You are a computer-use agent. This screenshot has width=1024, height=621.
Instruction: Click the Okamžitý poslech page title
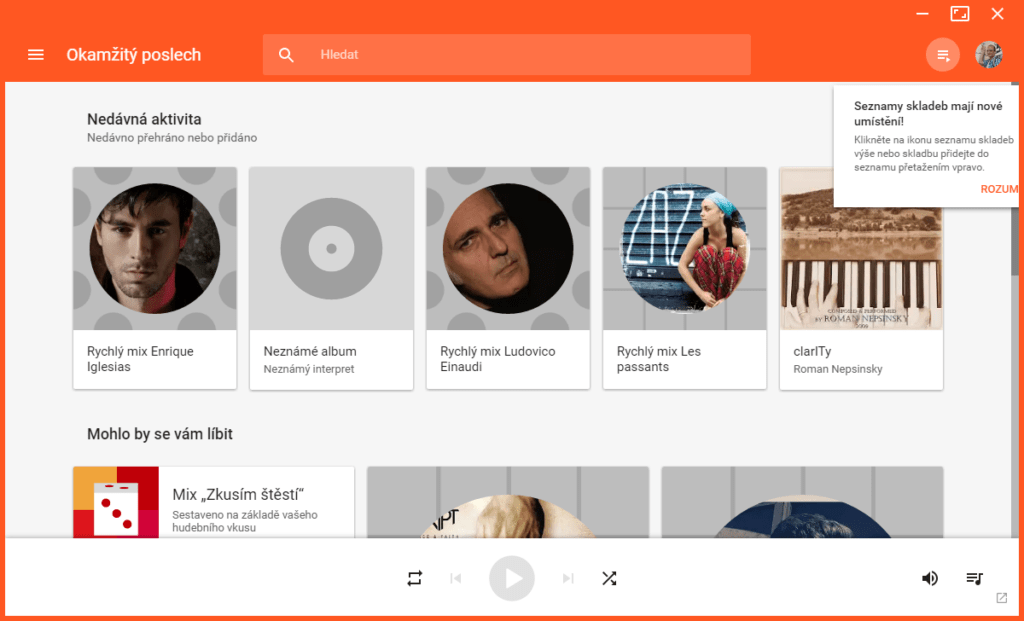[134, 55]
